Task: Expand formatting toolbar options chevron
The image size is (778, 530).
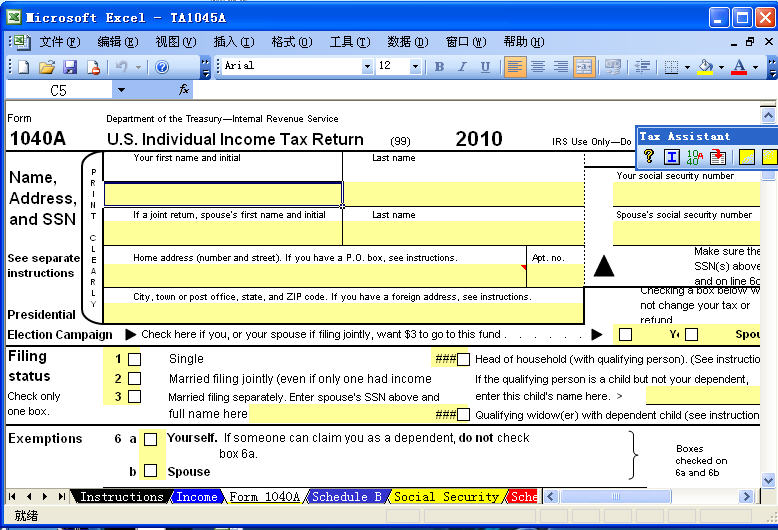Action: pos(772,67)
